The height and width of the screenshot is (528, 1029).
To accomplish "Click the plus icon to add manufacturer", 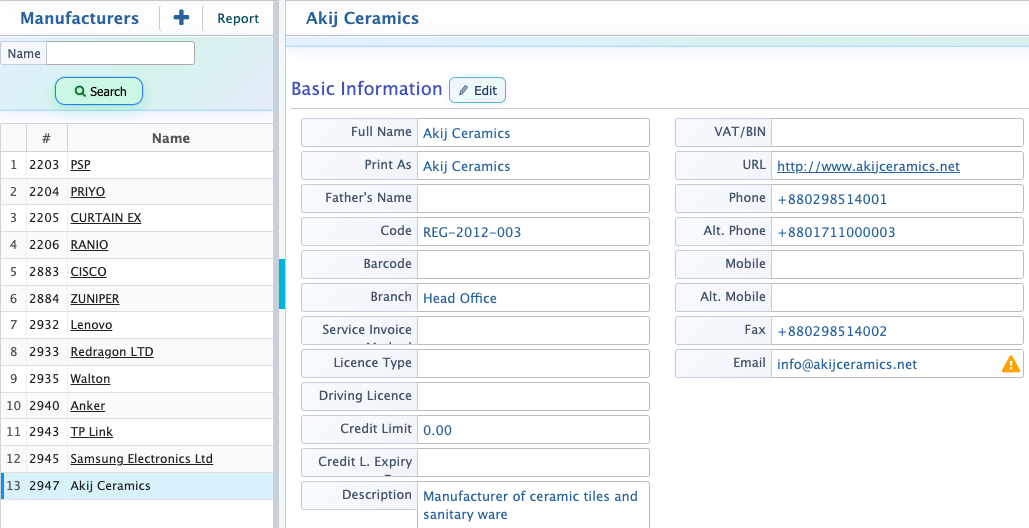I will (181, 18).
